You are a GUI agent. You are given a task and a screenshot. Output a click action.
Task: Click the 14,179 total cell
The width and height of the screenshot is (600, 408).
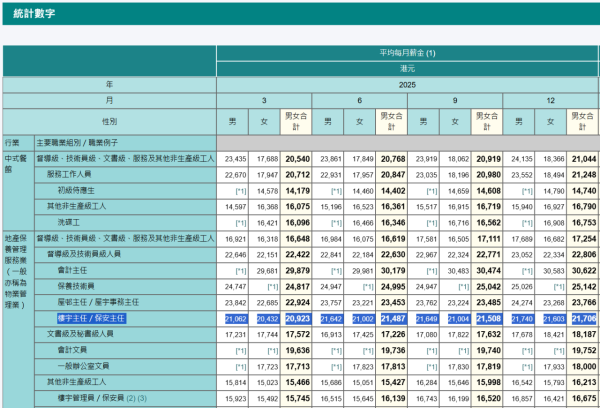click(296, 191)
